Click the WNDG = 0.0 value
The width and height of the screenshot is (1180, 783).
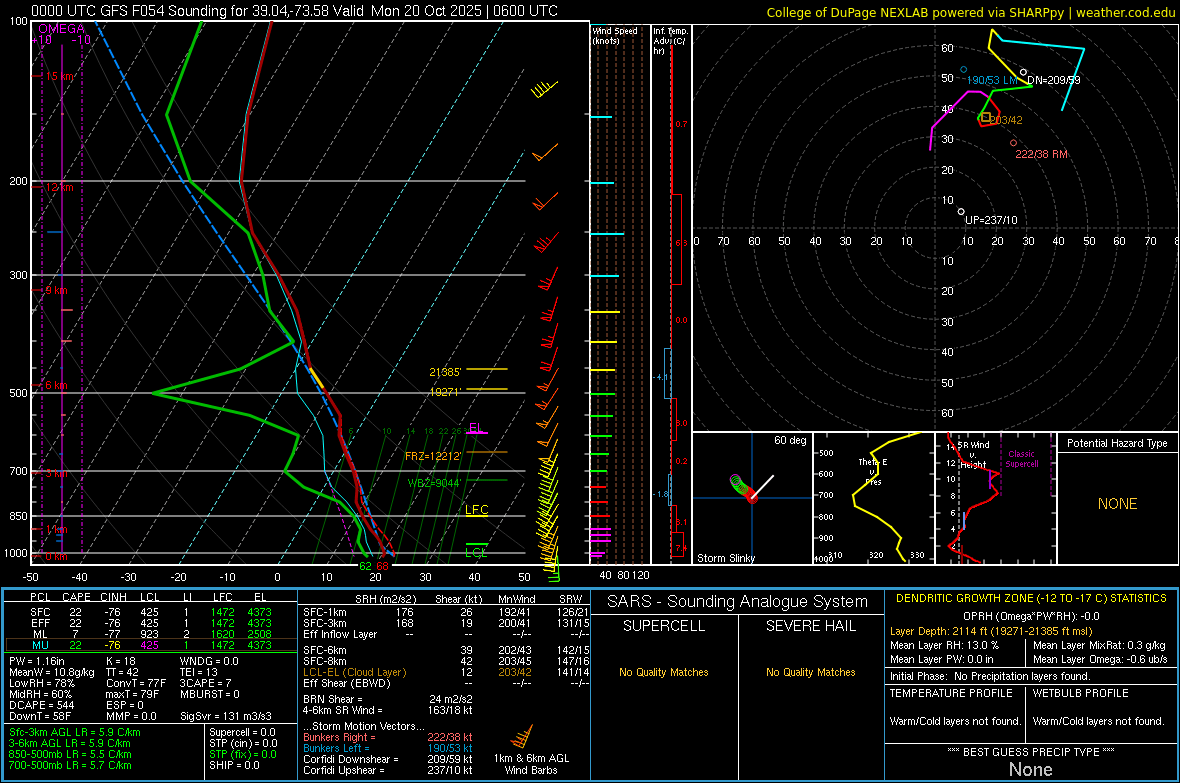[209, 661]
